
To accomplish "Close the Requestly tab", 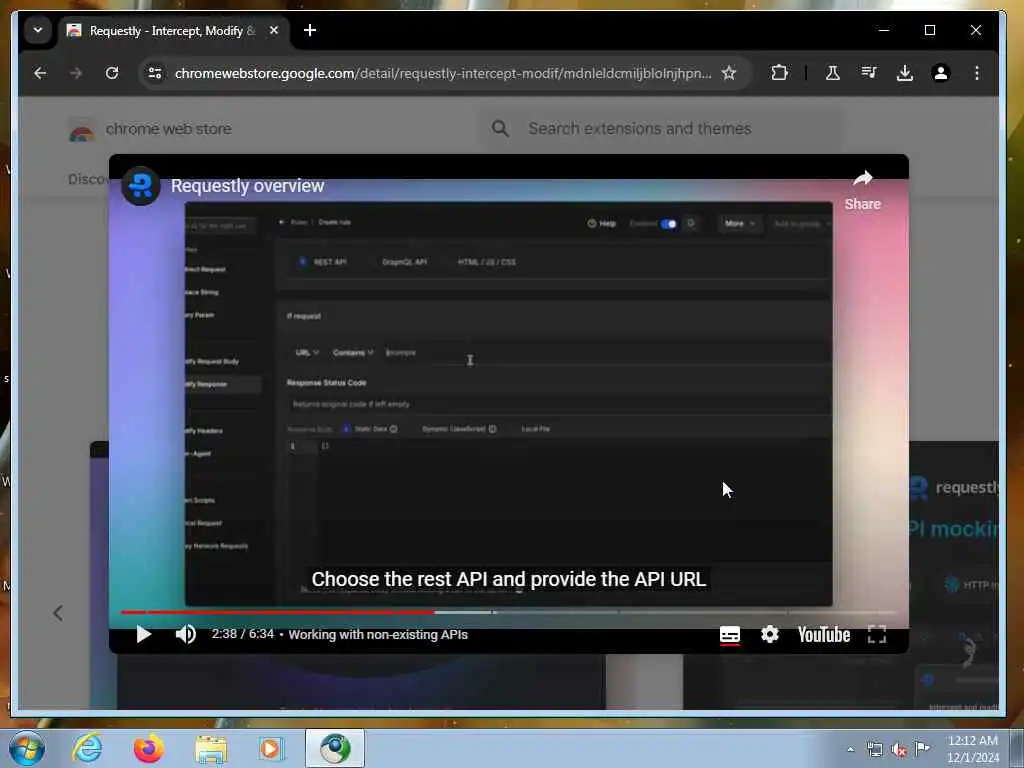I will (x=274, y=31).
